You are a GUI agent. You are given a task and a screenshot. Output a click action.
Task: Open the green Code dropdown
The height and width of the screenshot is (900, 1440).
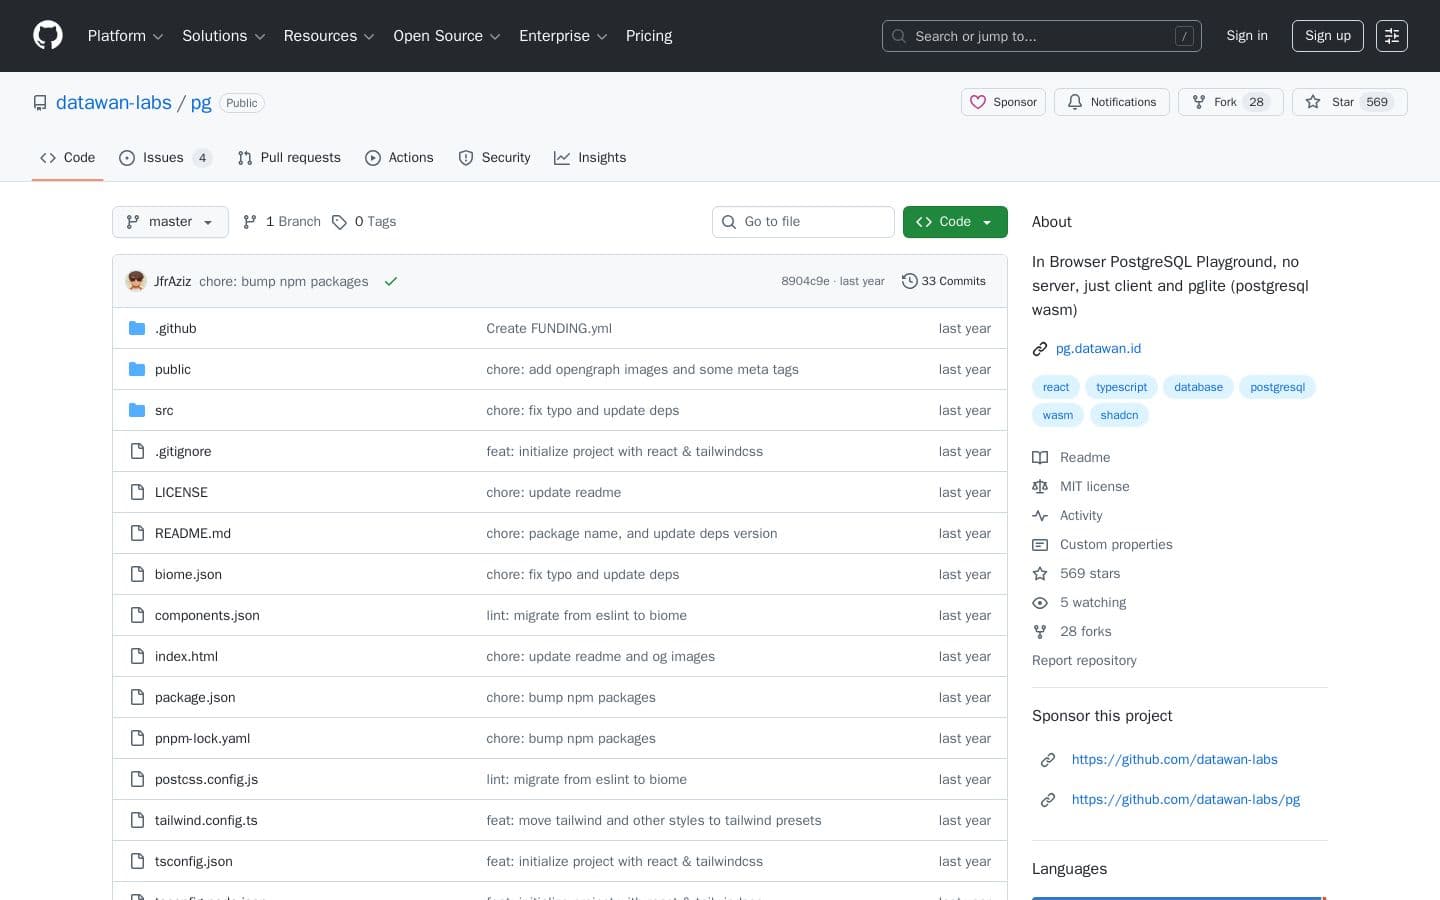(x=954, y=222)
